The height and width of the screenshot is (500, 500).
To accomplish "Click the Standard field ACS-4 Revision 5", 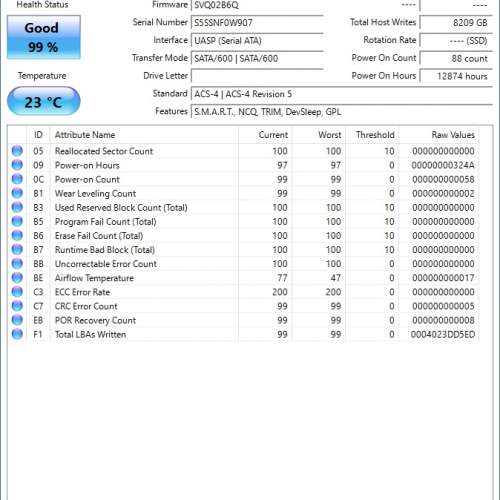I will pos(342,94).
